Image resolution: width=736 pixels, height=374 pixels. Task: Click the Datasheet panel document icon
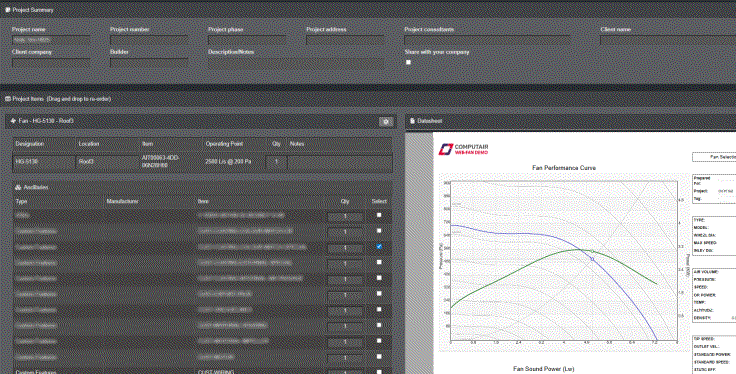(x=412, y=121)
